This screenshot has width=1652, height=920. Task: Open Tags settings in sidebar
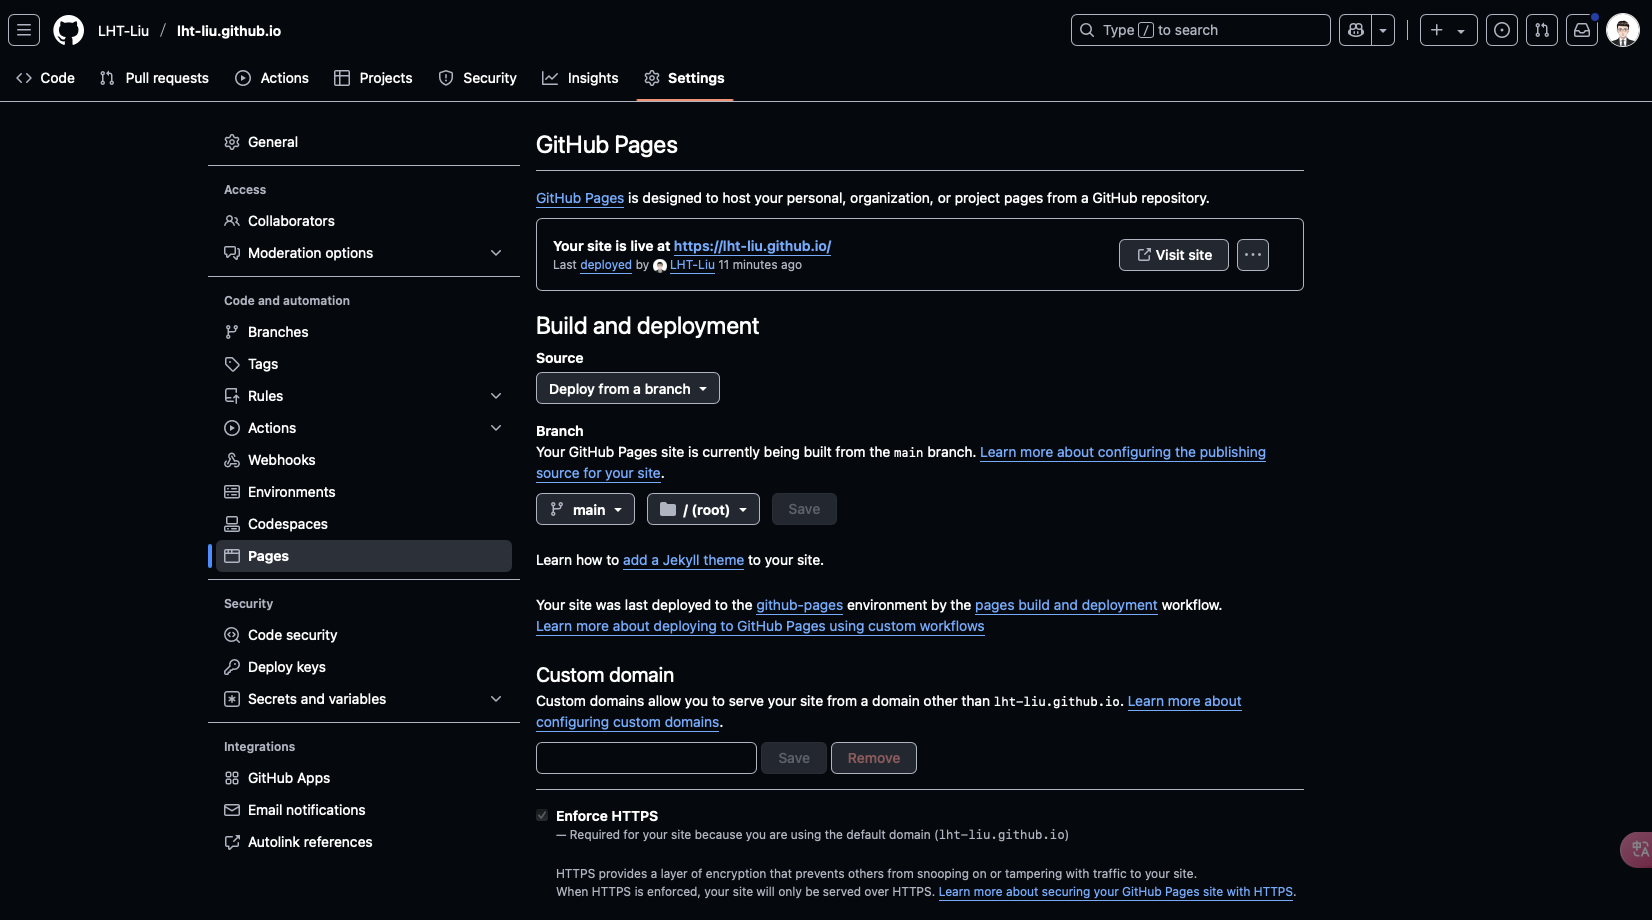click(364, 364)
